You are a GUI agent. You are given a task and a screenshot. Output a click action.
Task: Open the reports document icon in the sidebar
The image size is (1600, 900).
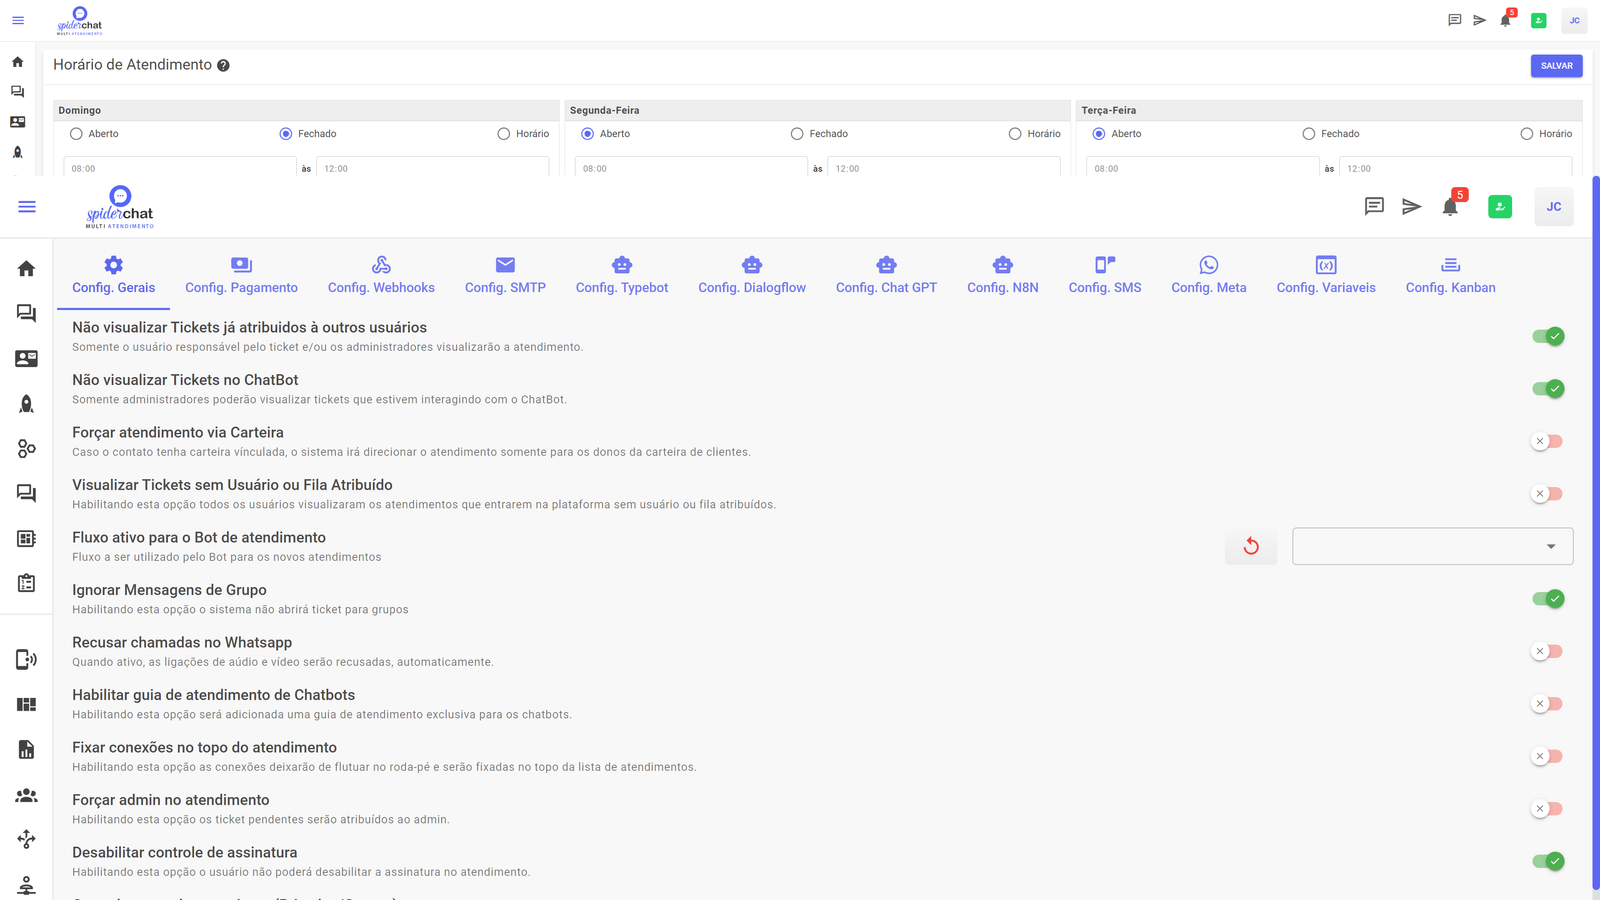point(27,749)
